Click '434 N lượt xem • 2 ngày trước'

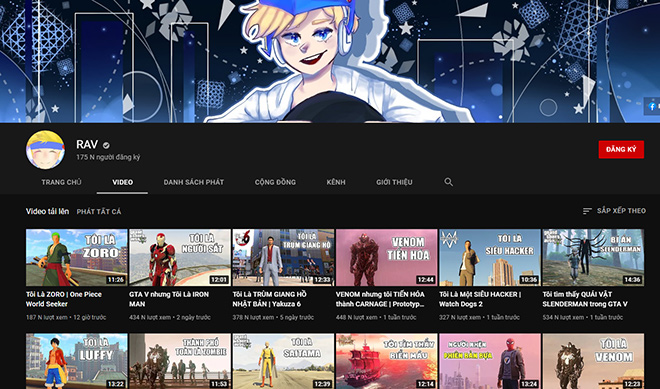pos(170,317)
